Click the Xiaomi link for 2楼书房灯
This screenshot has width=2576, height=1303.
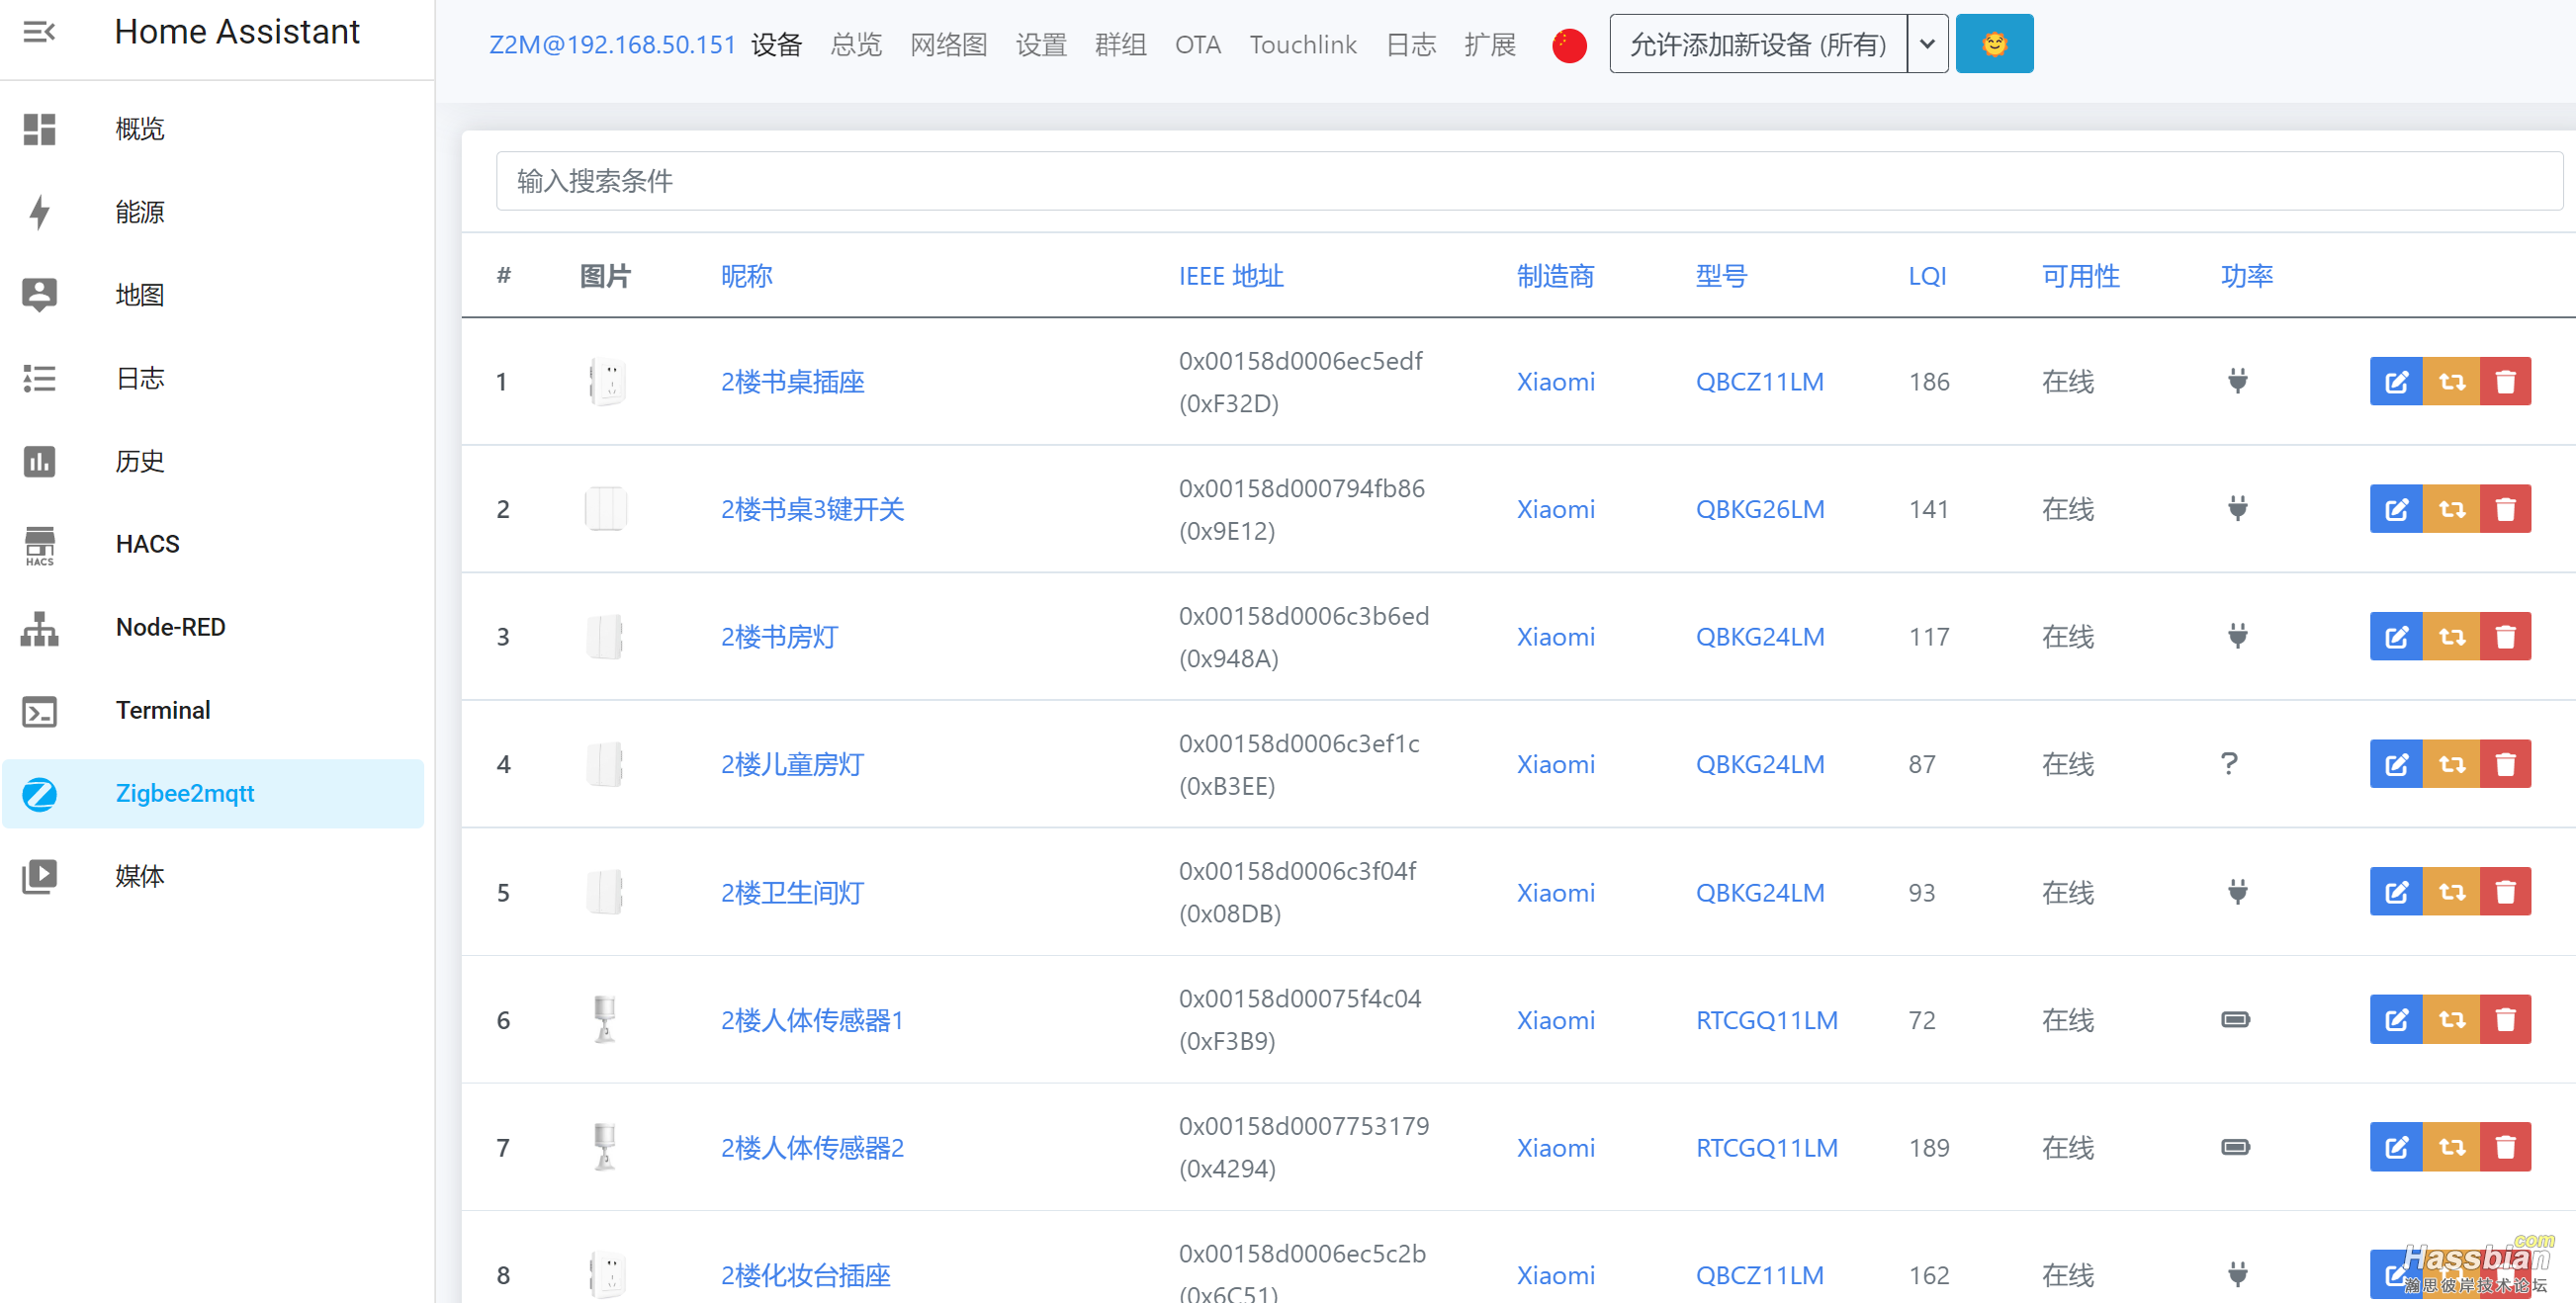click(1555, 636)
